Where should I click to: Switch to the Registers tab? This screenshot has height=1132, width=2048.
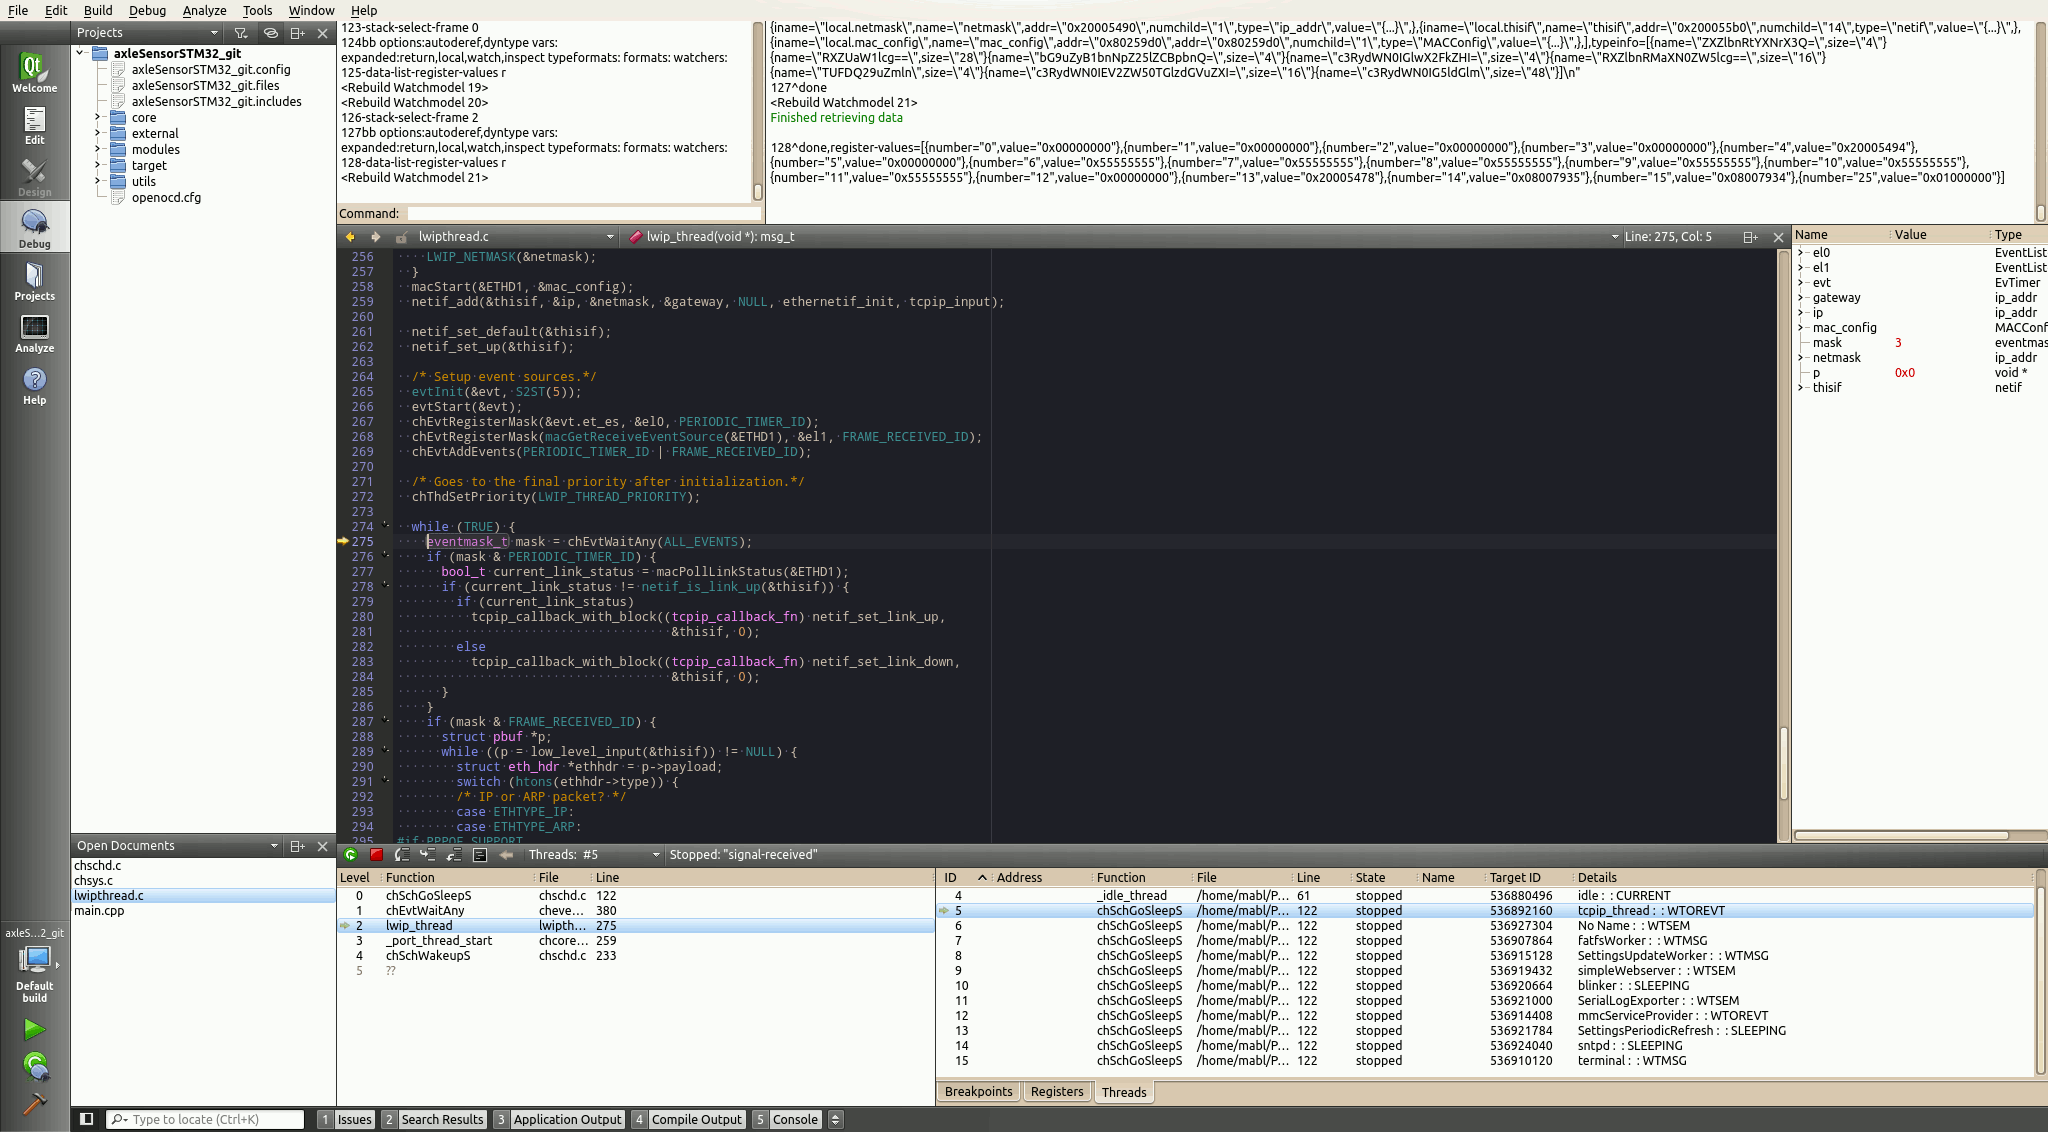click(1056, 1092)
